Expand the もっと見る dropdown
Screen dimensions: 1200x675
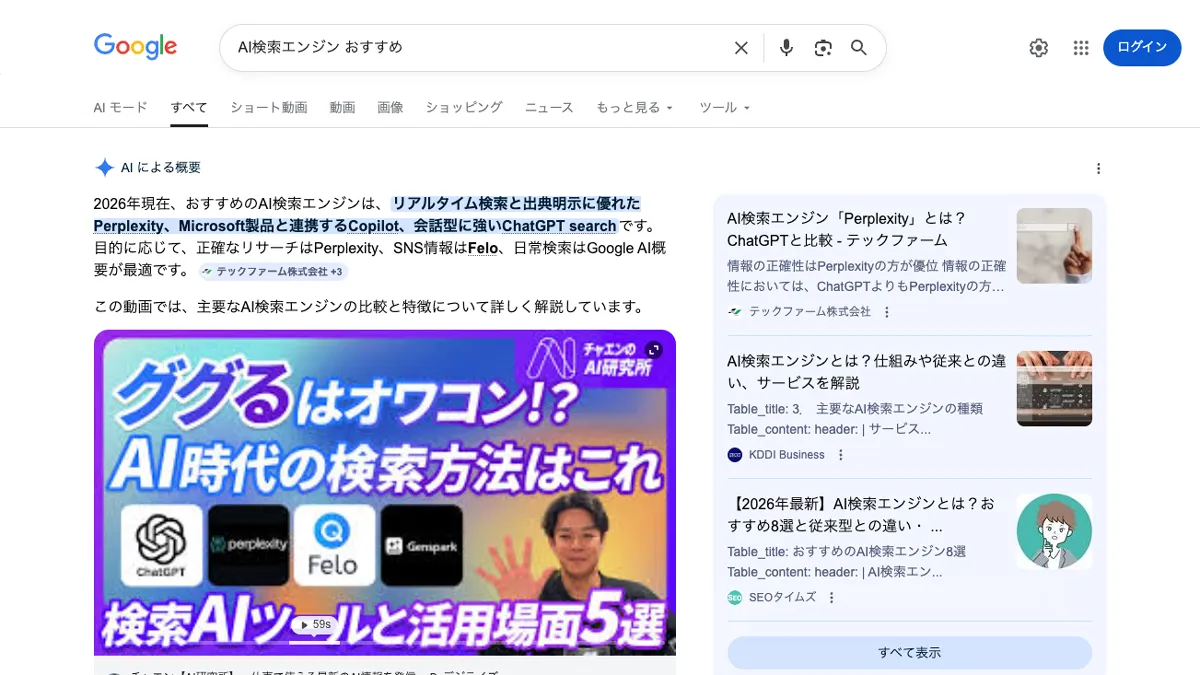click(x=635, y=107)
